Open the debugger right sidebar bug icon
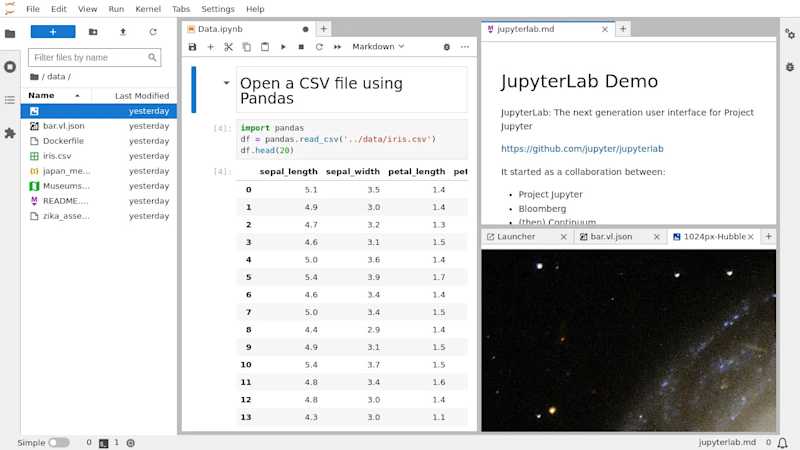800x450 pixels. point(790,67)
